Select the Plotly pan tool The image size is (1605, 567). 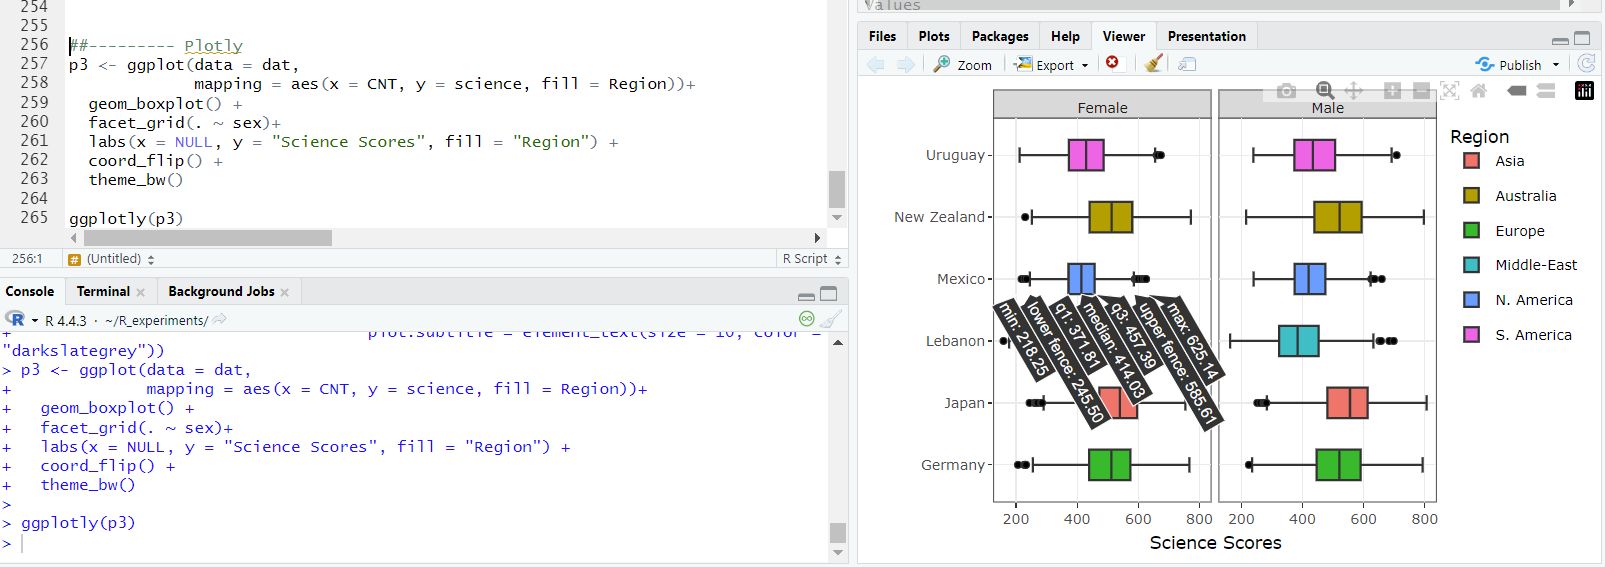click(1354, 91)
